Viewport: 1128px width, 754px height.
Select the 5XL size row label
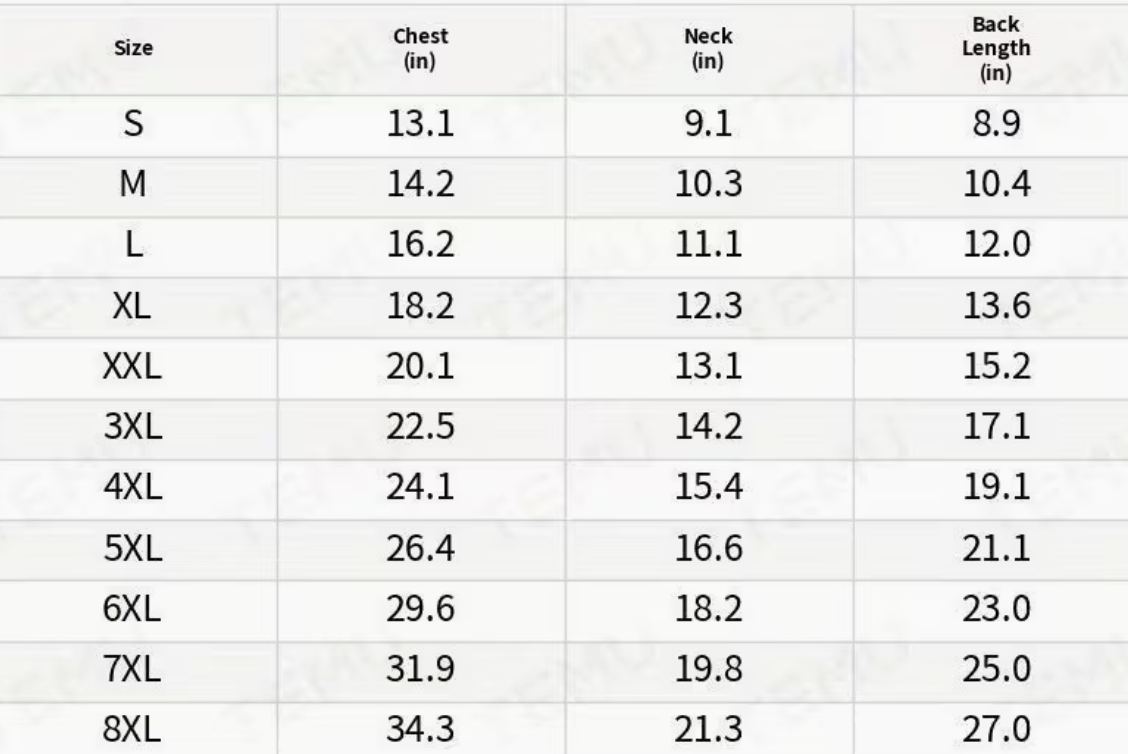[x=132, y=549]
